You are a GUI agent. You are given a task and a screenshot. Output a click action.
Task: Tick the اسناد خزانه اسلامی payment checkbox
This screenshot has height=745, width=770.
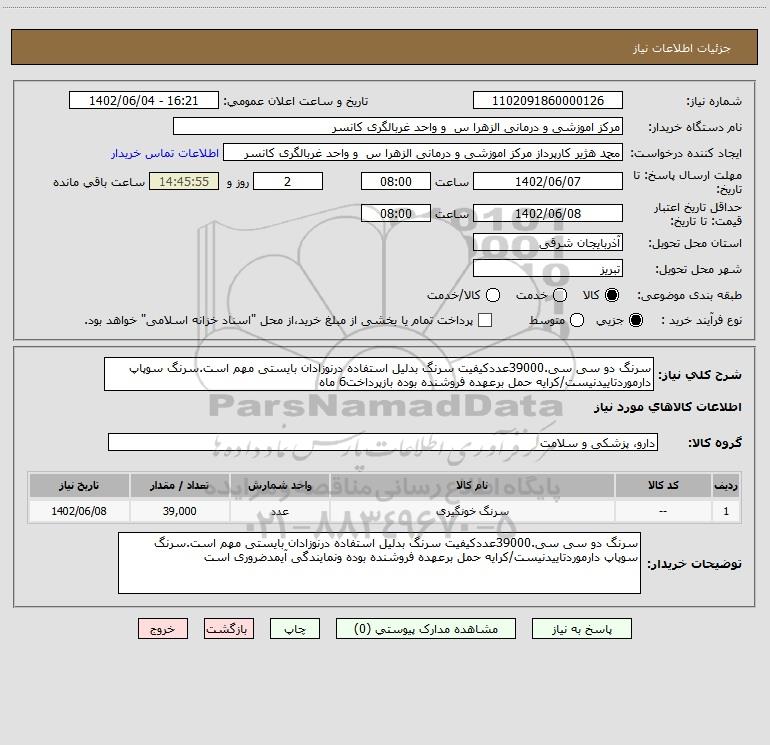(485, 320)
